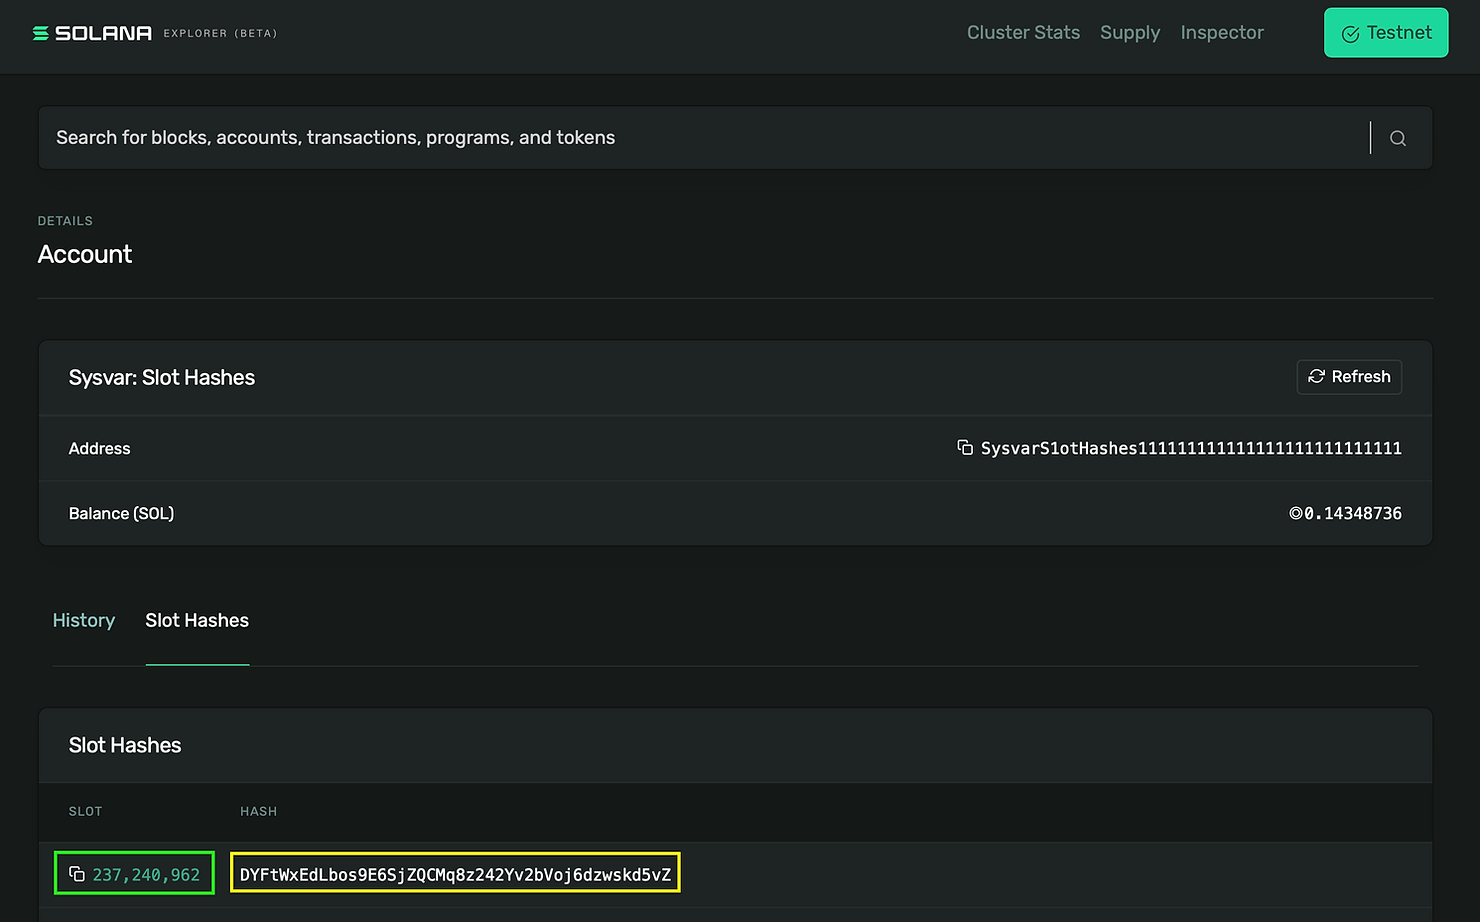Copy the Sysvar Slot Hashes address
Image resolution: width=1480 pixels, height=922 pixels.
965,448
